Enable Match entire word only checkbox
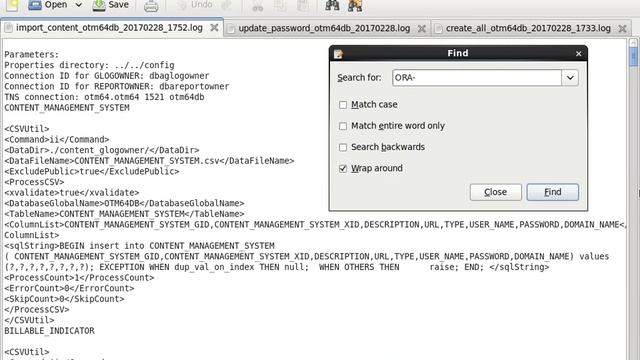Image resolution: width=640 pixels, height=360 pixels. [x=343, y=126]
